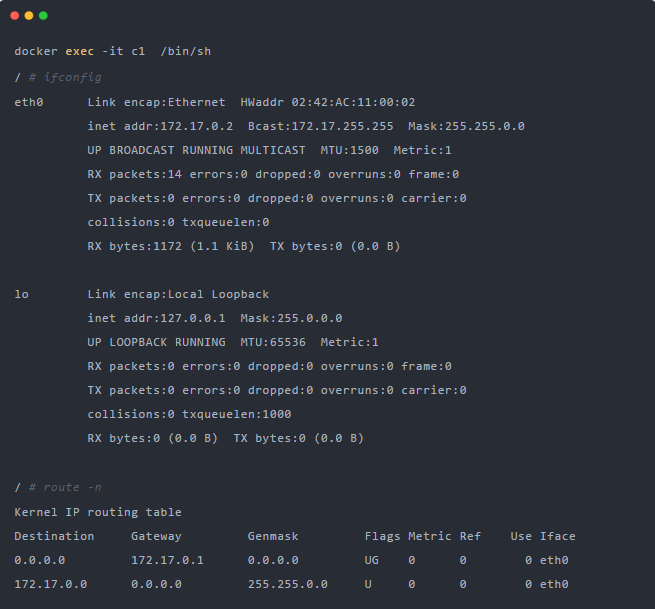This screenshot has height=609, width=655.
Task: Click the Genmask 255.255.0.0 entry
Action: click(288, 584)
